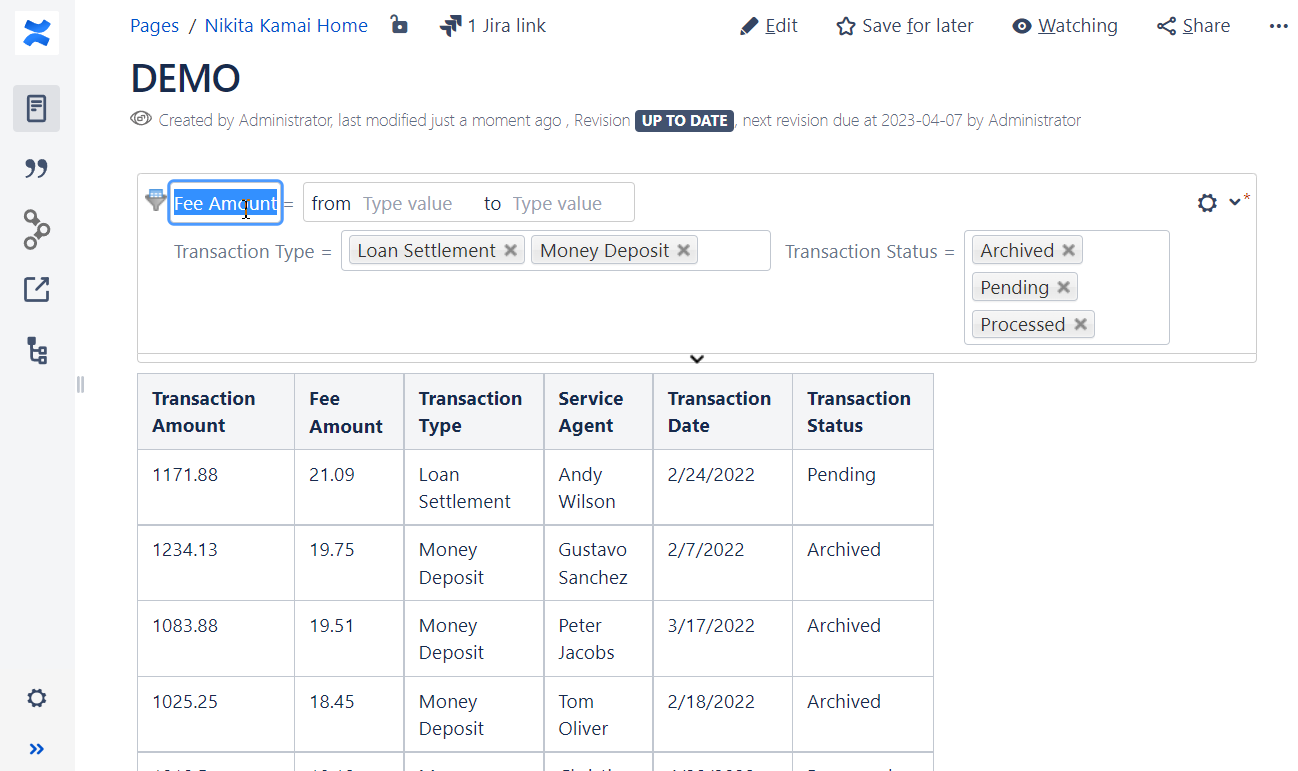Click the Confluence logo icon
This screenshot has height=771, width=1298.
(x=37, y=33)
